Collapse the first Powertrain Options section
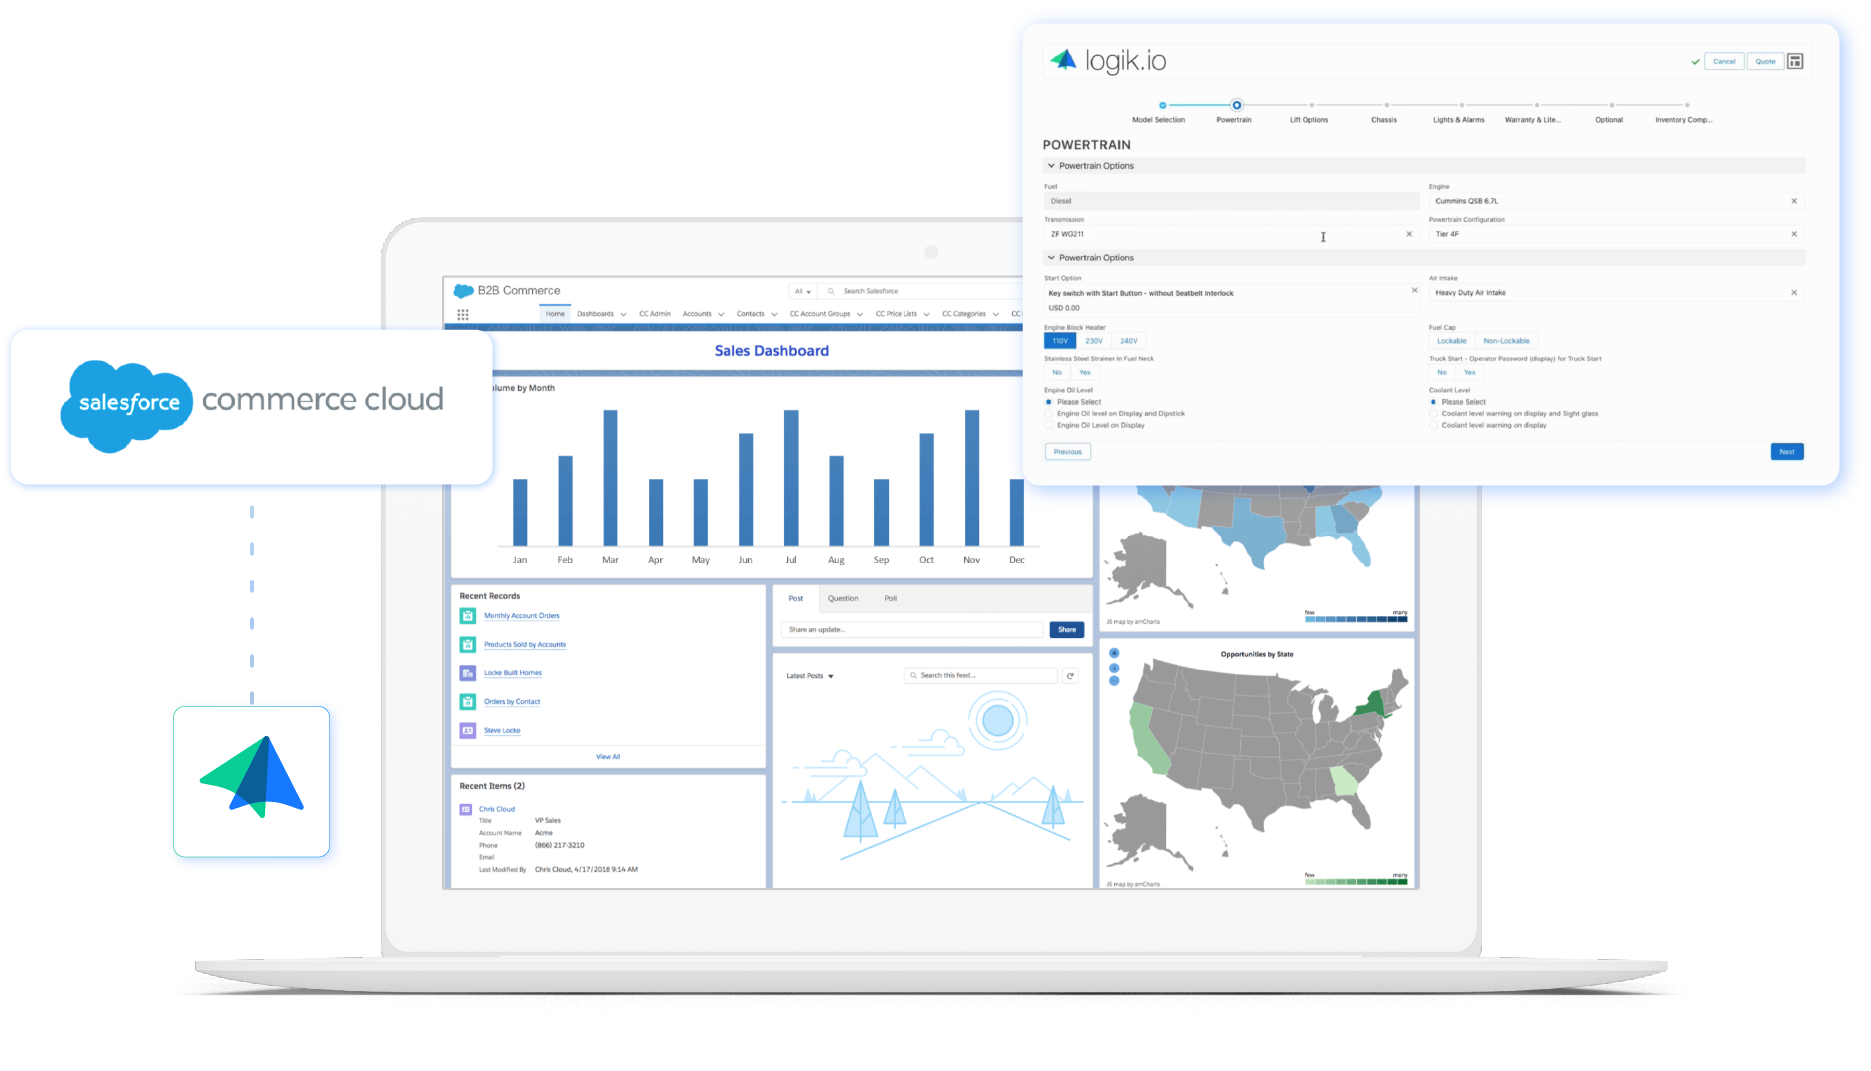Image resolution: width=1871 pixels, height=1071 pixels. point(1051,166)
